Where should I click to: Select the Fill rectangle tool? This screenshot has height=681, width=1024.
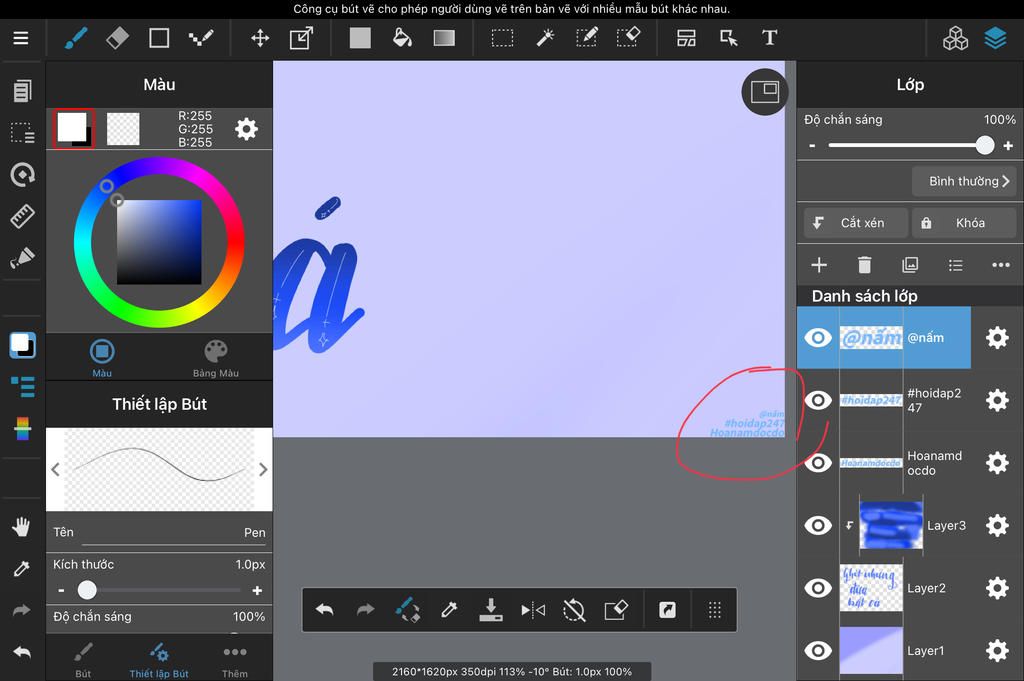(x=360, y=38)
